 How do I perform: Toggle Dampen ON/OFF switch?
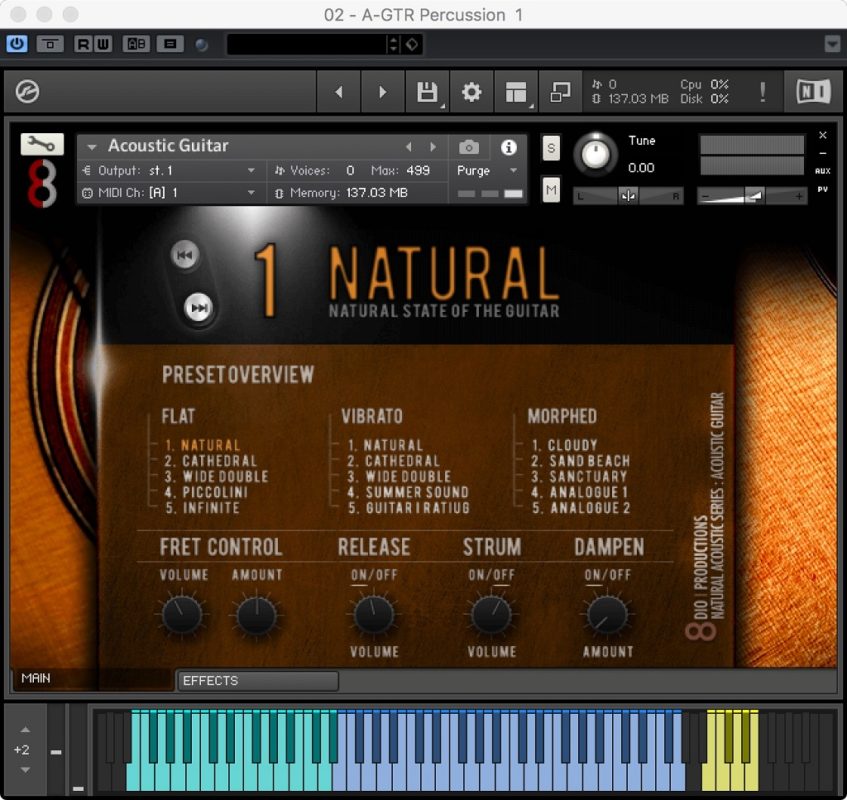[608, 577]
